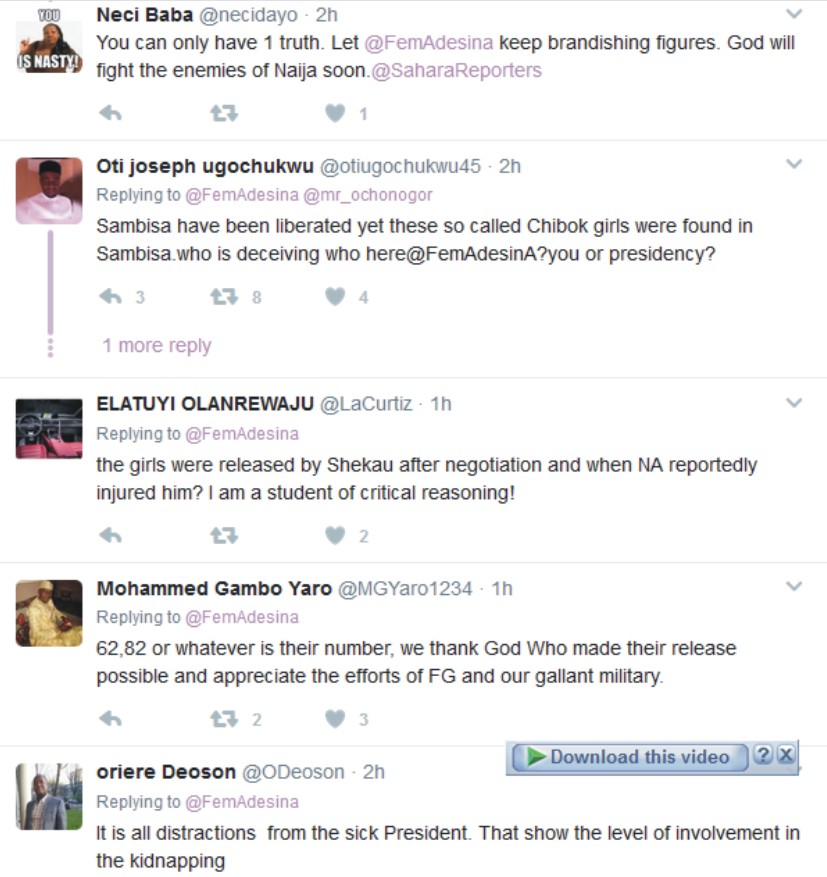Screen dimensions: 827x877
Task: Open oriere Deoson's profile name
Action: pos(166,772)
